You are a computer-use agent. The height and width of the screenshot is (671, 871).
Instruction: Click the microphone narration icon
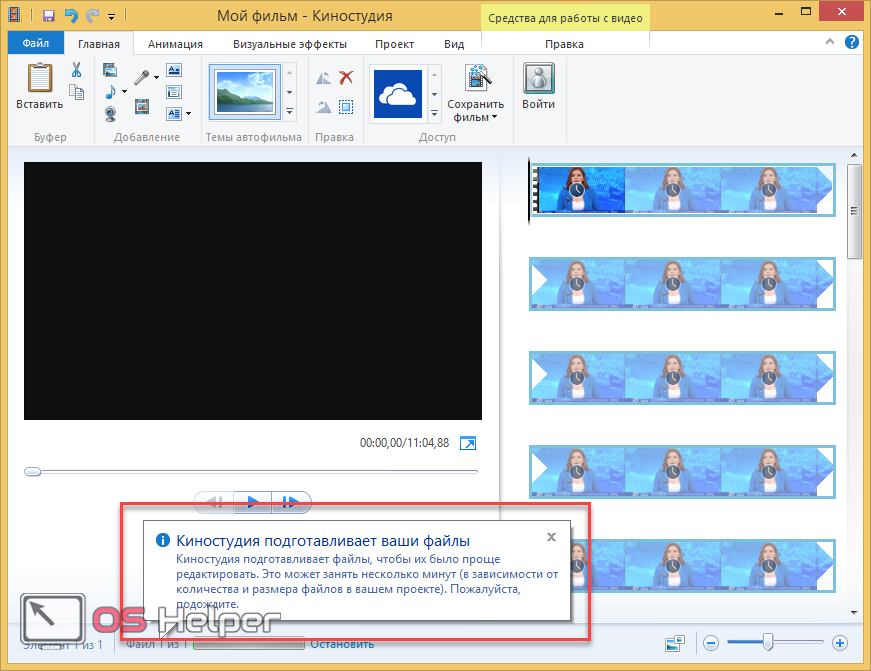pyautogui.click(x=142, y=77)
